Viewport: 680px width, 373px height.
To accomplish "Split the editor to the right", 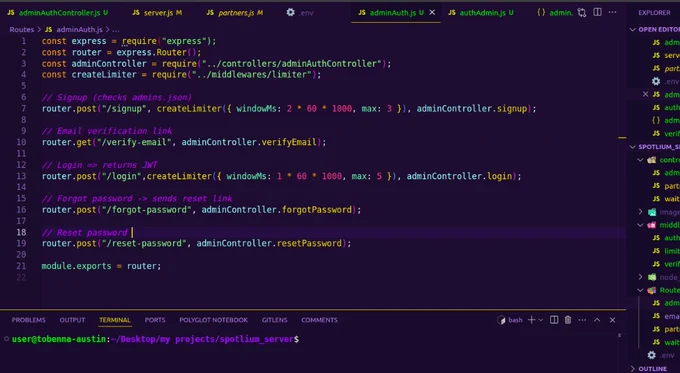I will click(597, 12).
